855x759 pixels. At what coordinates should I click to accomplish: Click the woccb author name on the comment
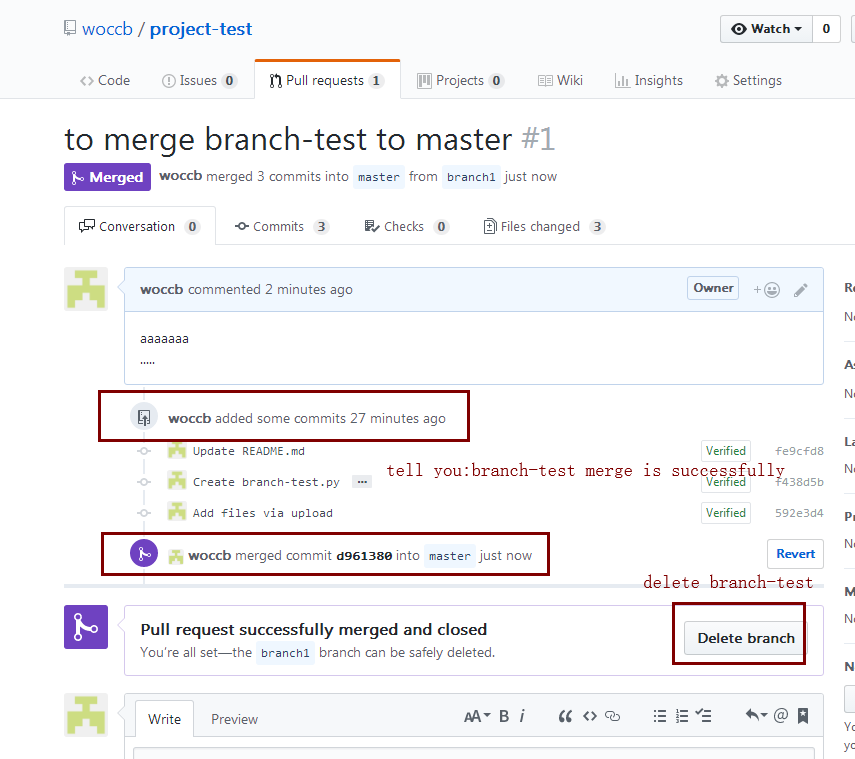161,290
